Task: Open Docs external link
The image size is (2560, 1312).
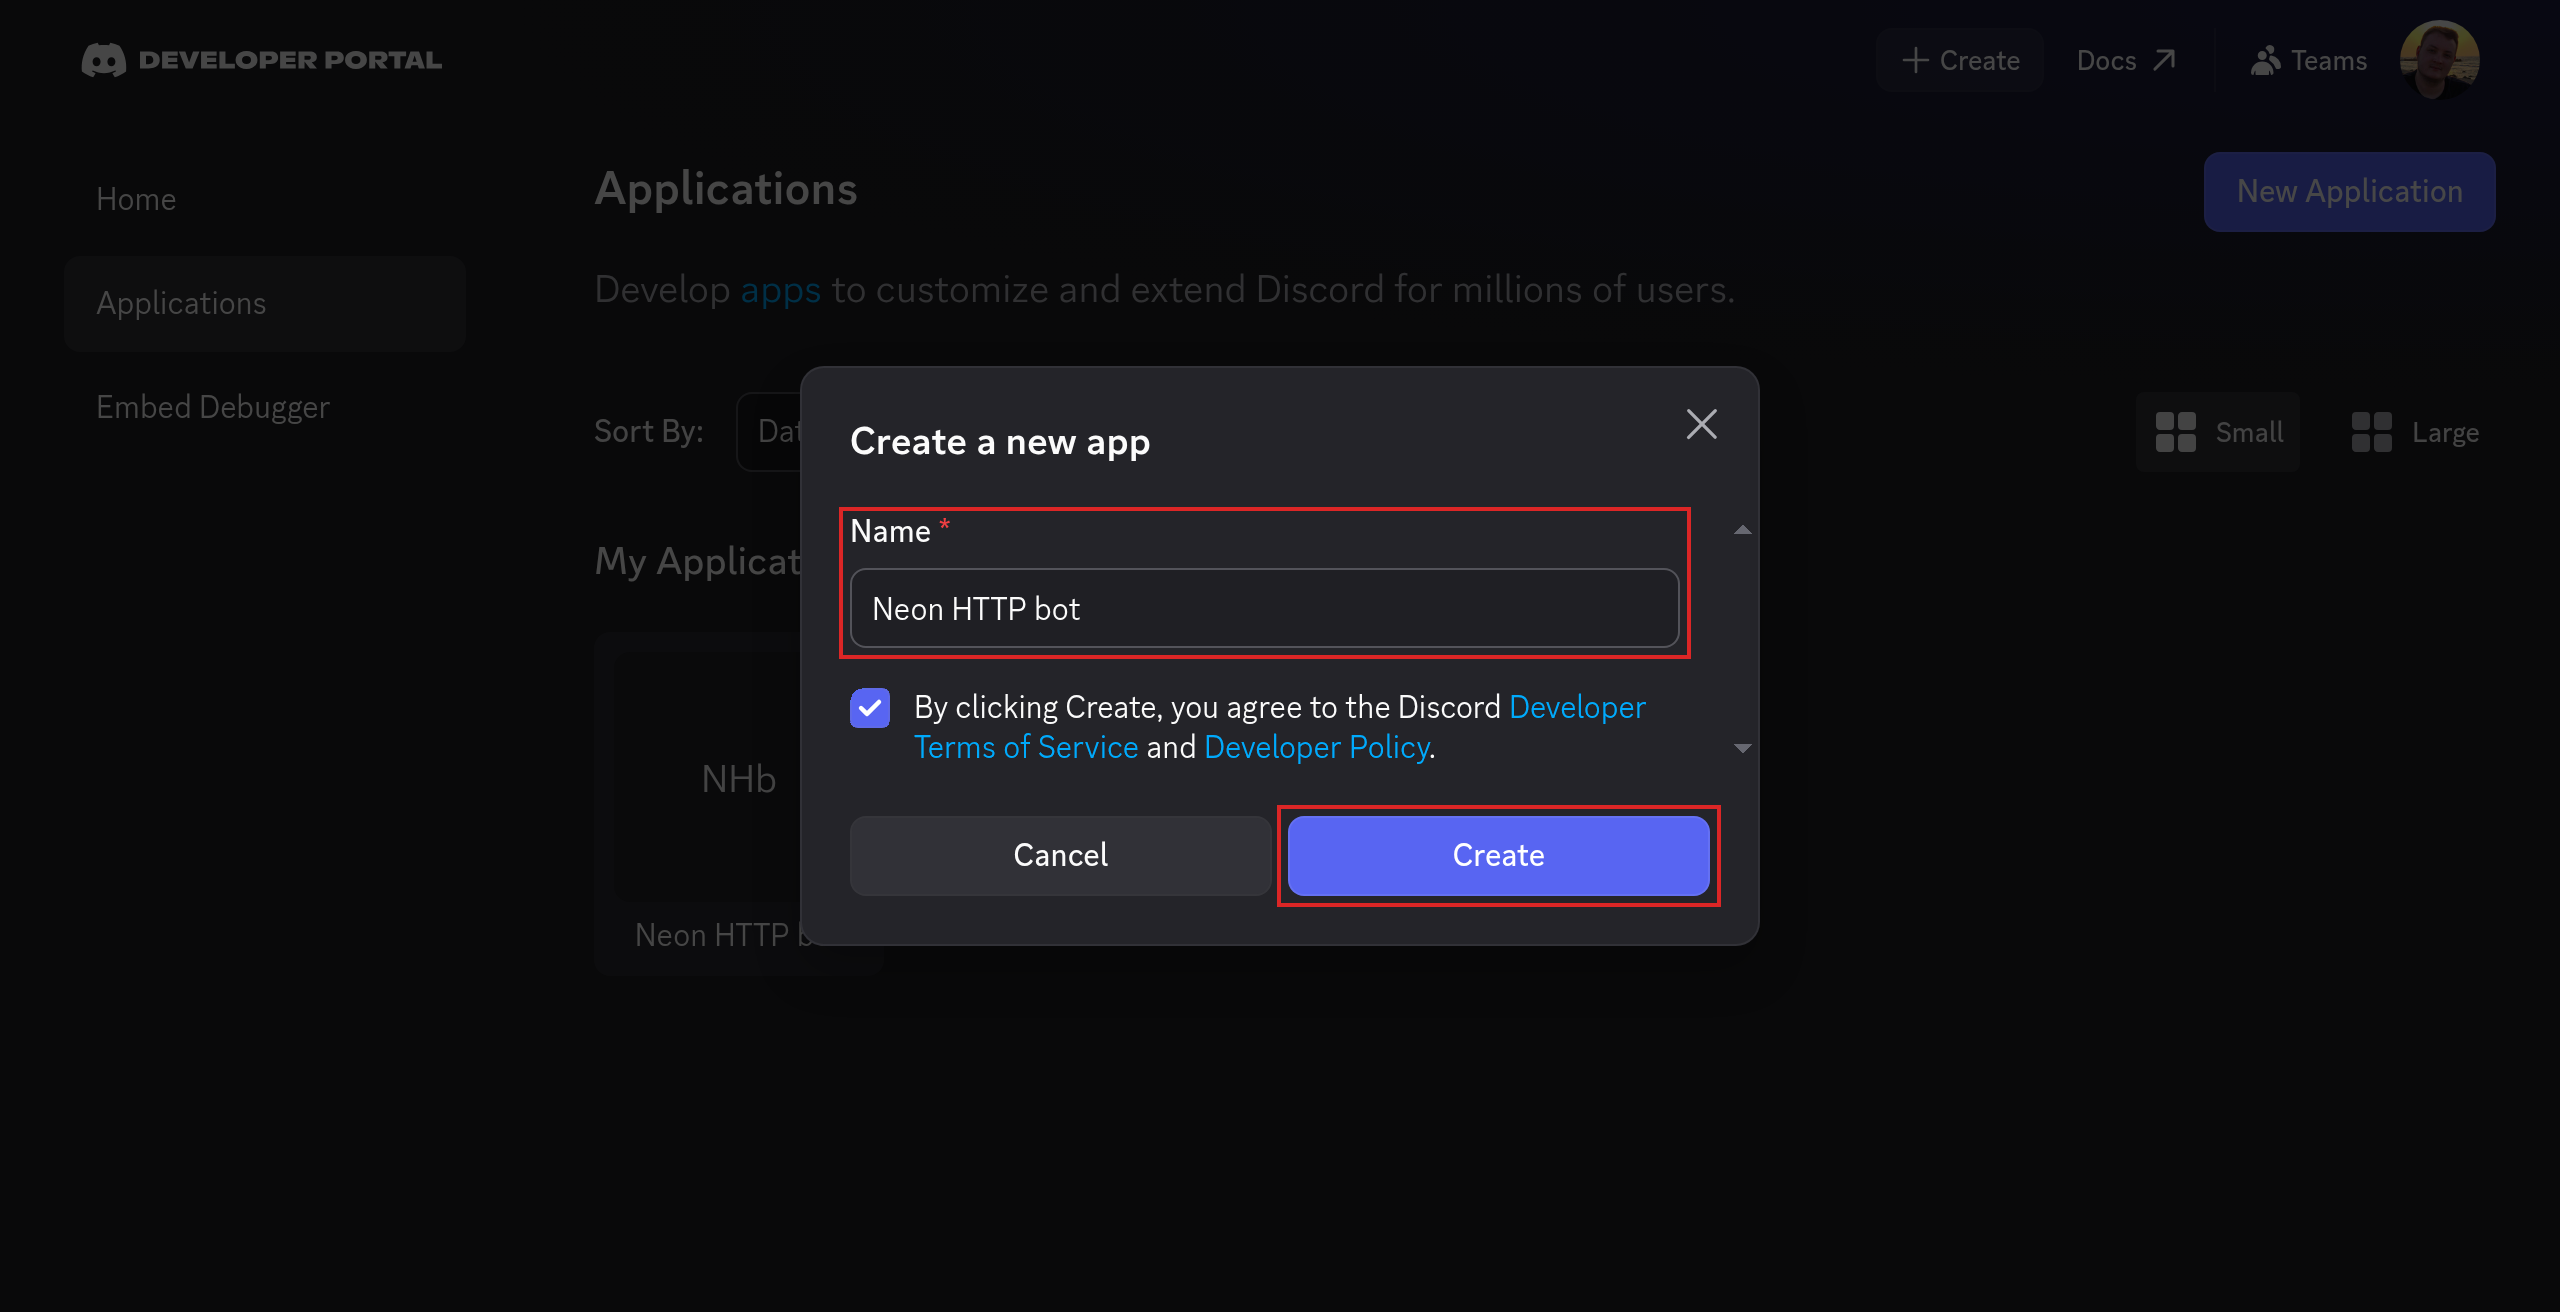Action: pyautogui.click(x=2126, y=60)
